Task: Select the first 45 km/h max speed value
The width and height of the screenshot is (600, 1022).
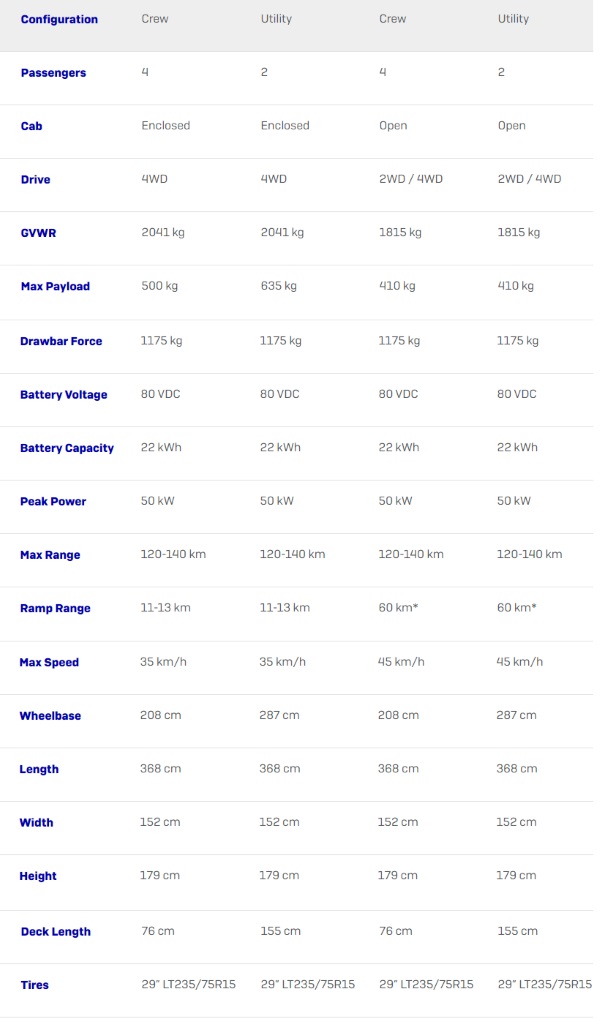Action: point(401,662)
